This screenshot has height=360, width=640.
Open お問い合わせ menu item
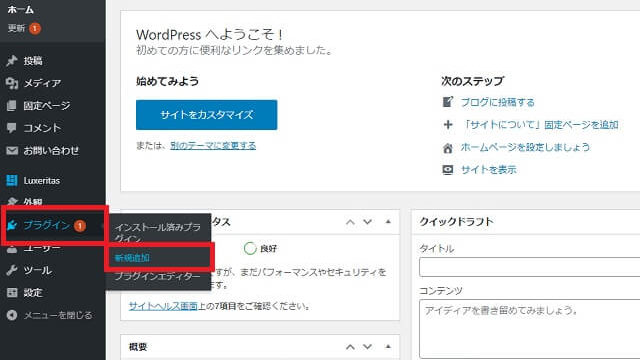coord(51,151)
